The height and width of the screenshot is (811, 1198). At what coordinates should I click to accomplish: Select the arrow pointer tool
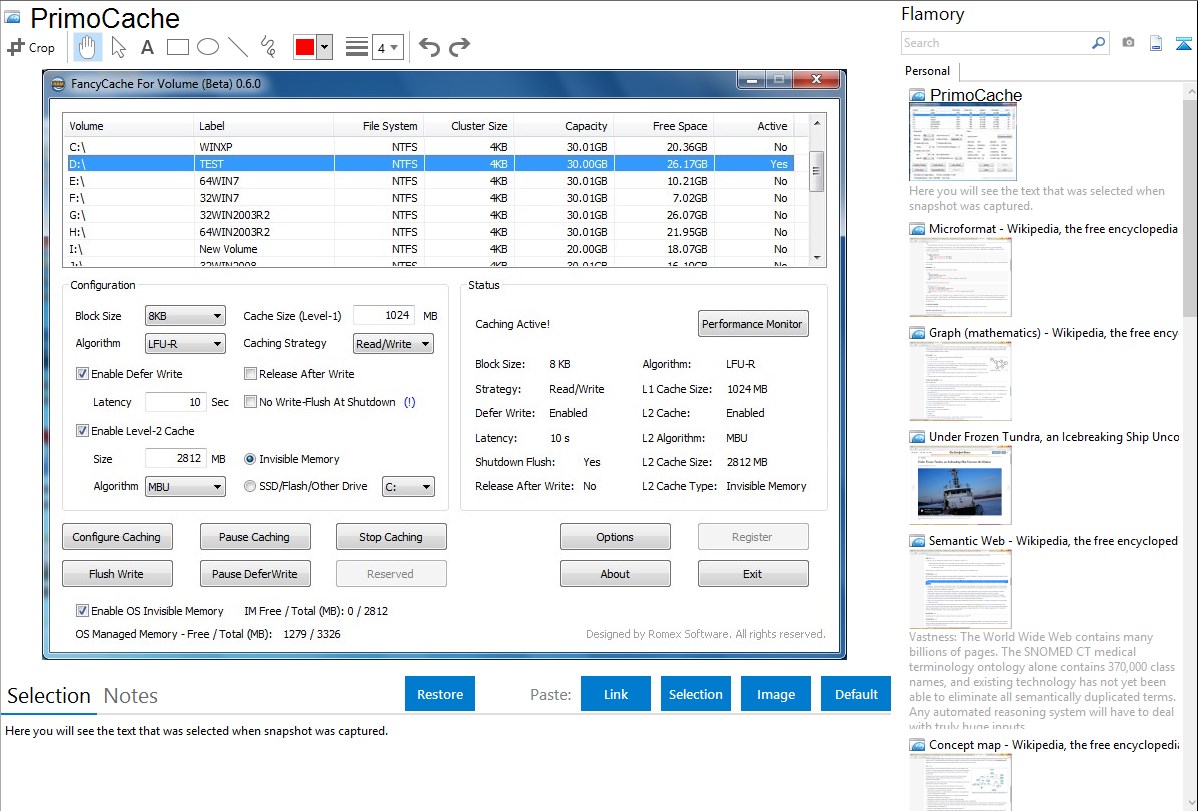pos(118,47)
